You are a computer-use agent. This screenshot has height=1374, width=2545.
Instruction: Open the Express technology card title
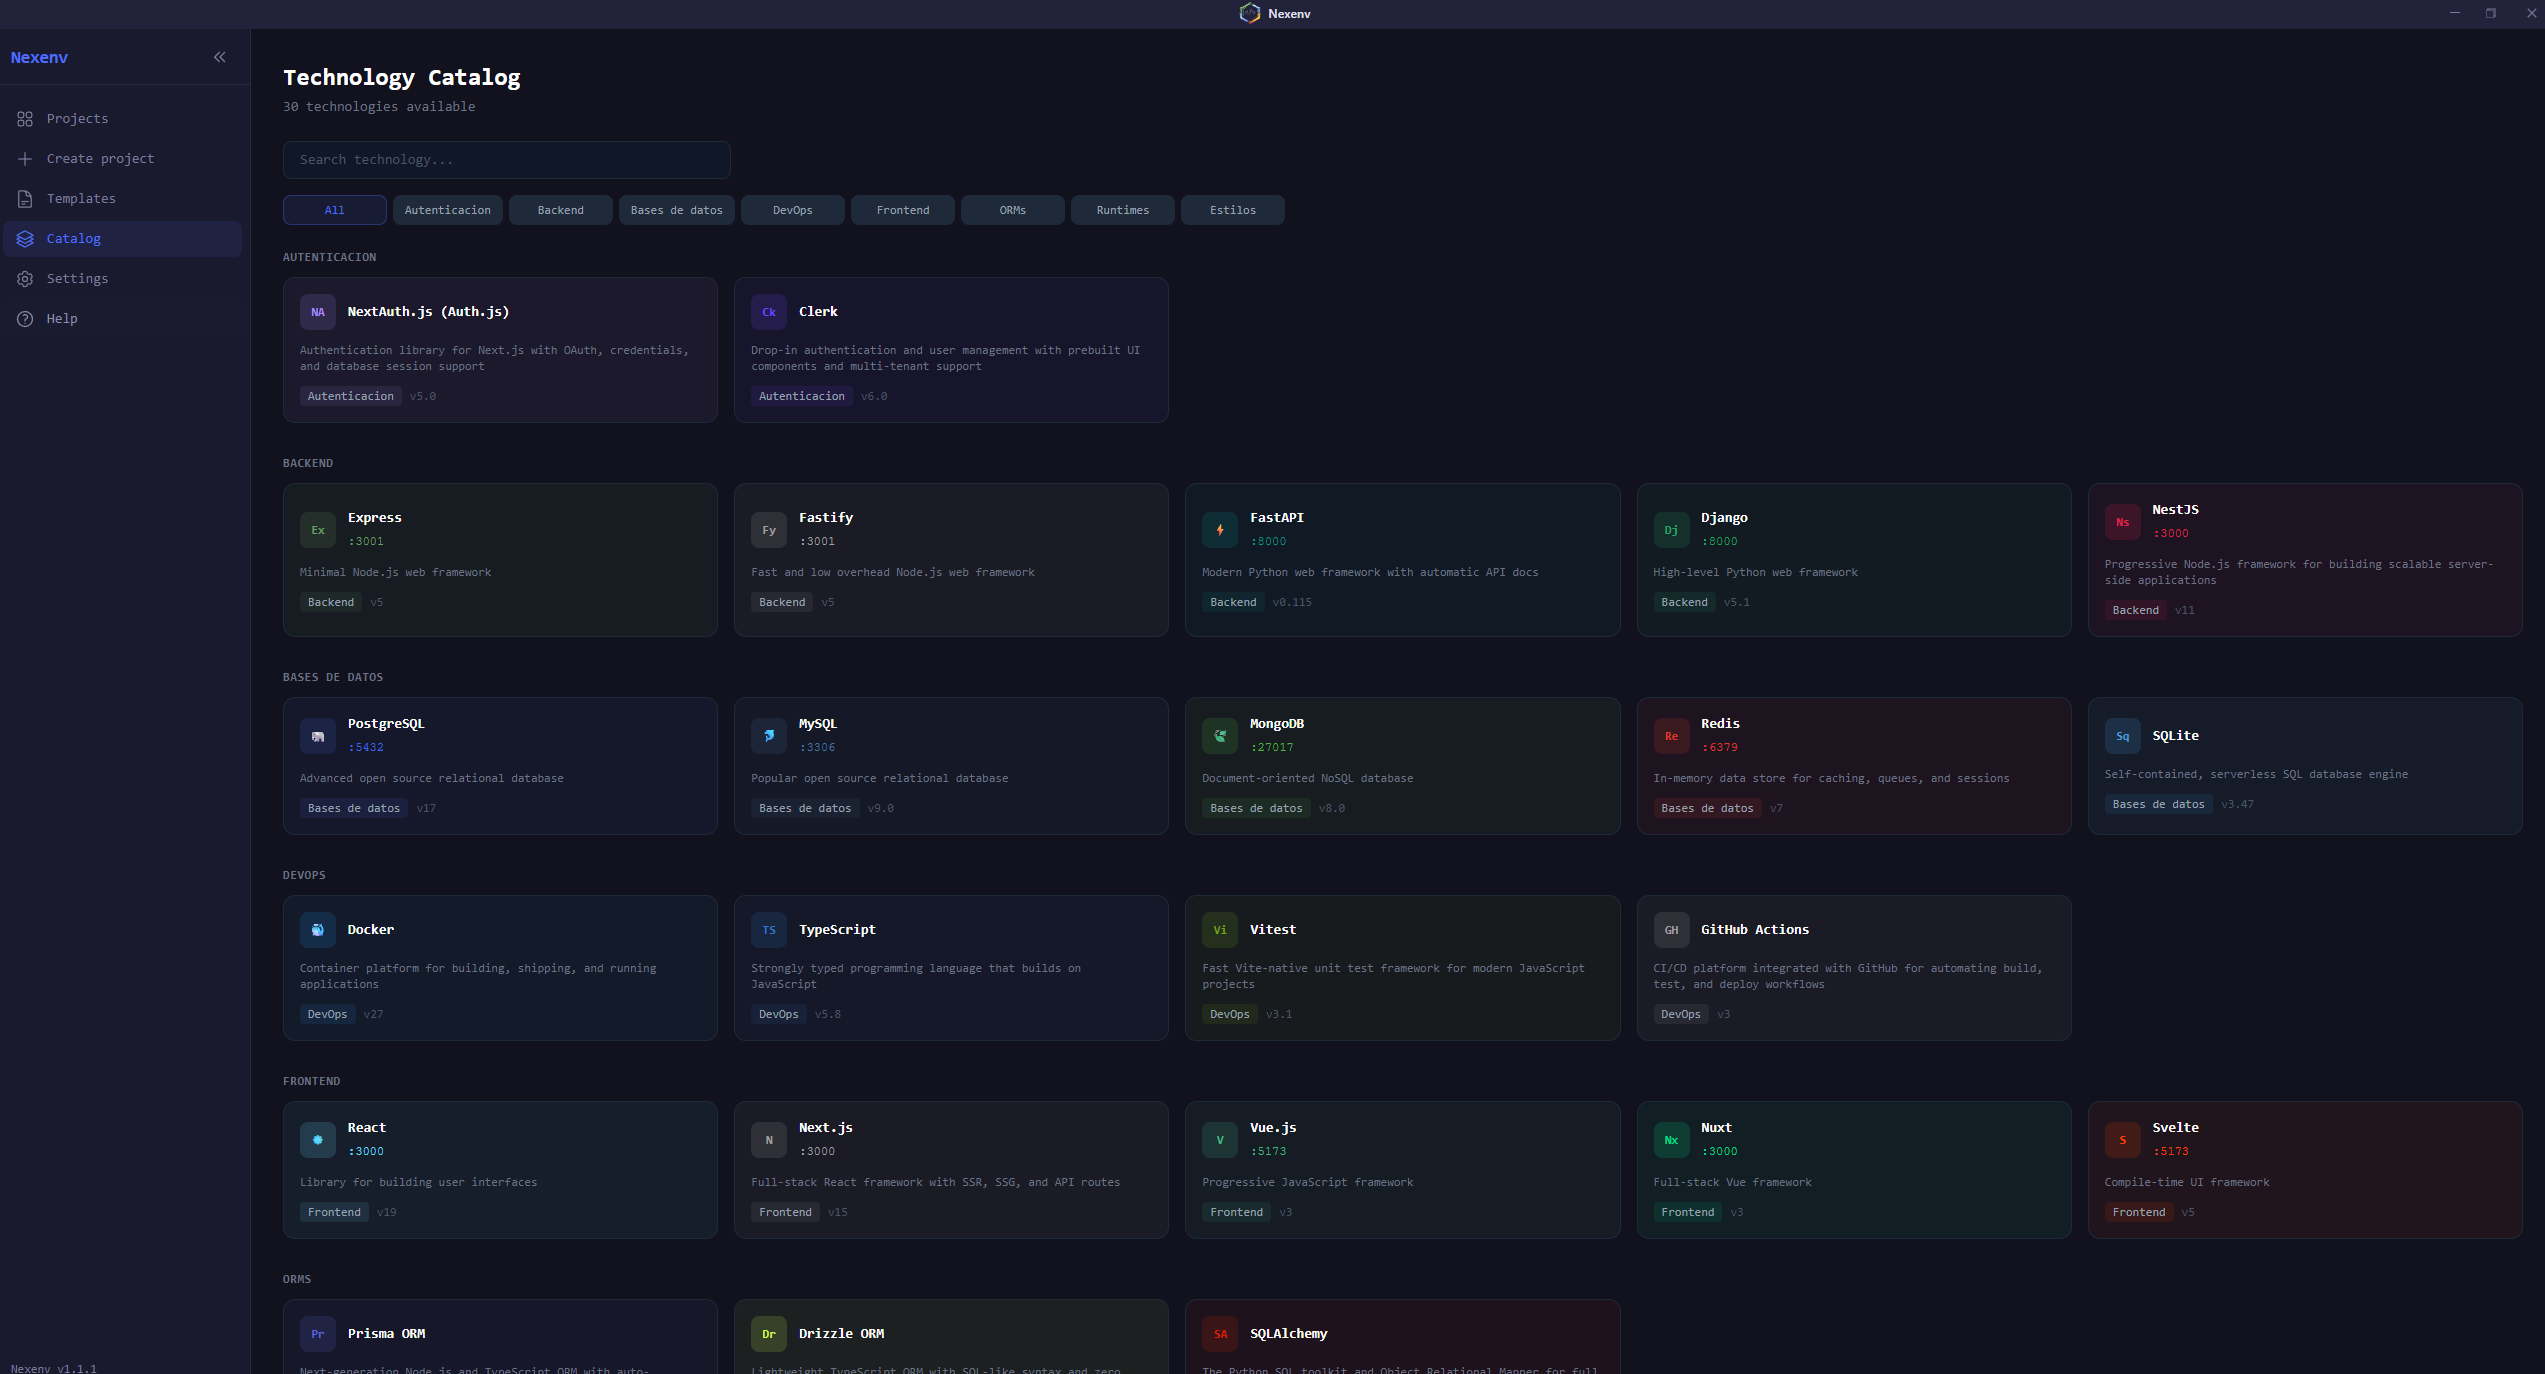(x=375, y=518)
